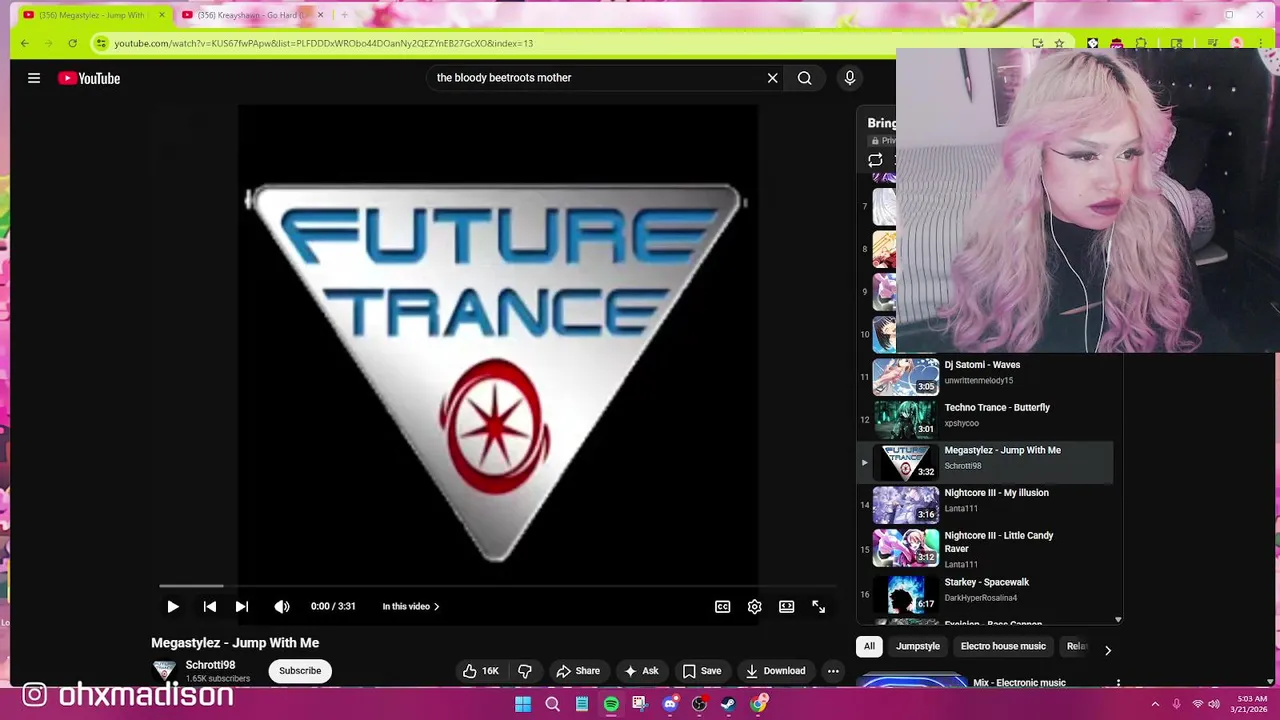Seek on the video progress bar
This screenshot has height=720, width=1280.
pyautogui.click(x=498, y=586)
